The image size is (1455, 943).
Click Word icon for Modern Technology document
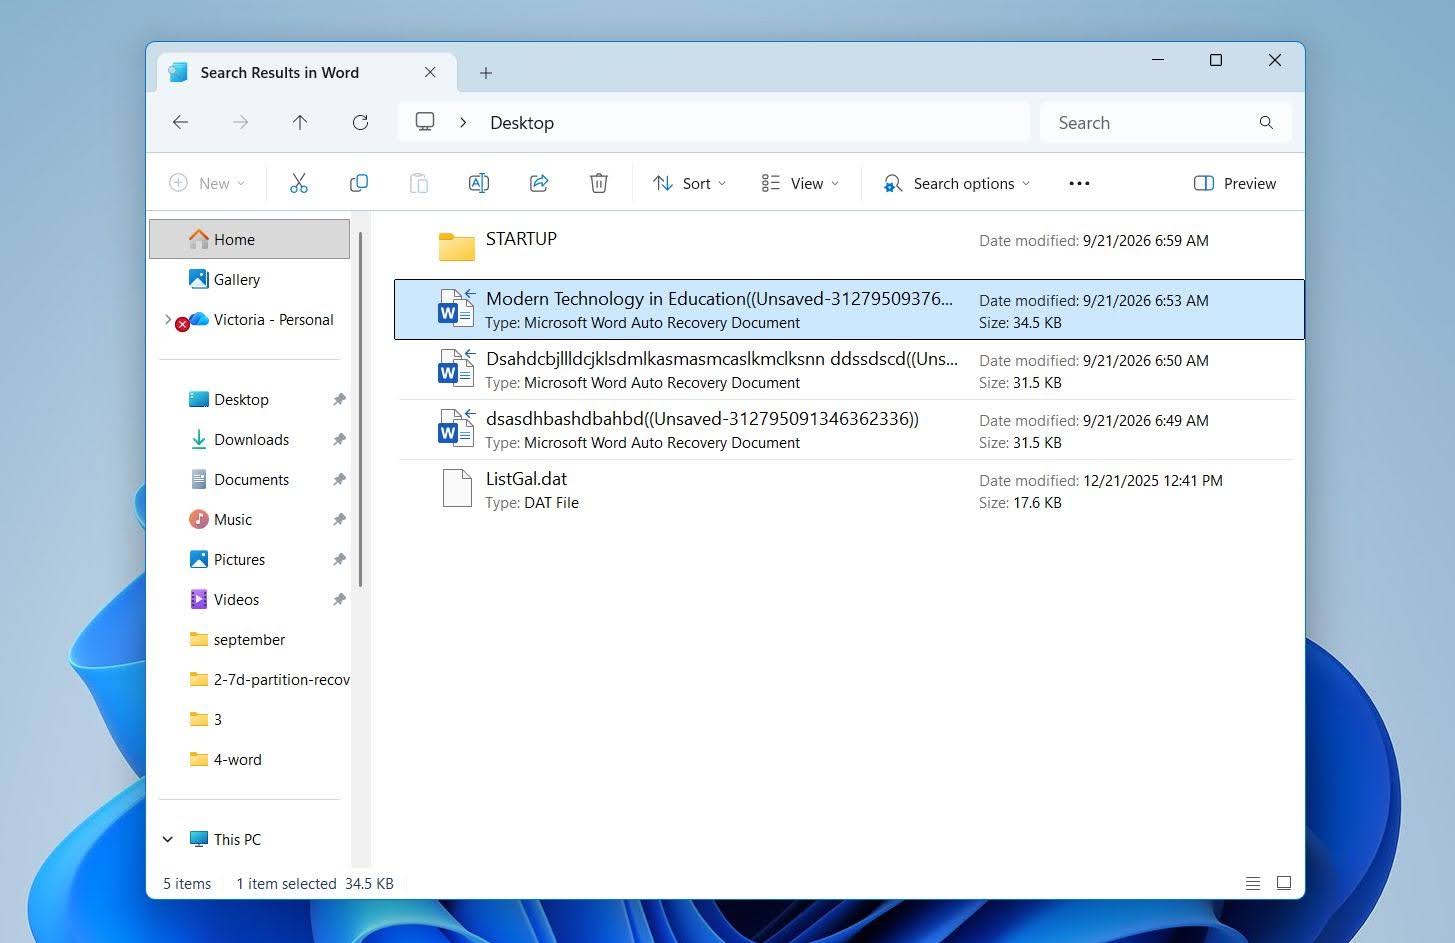457,308
